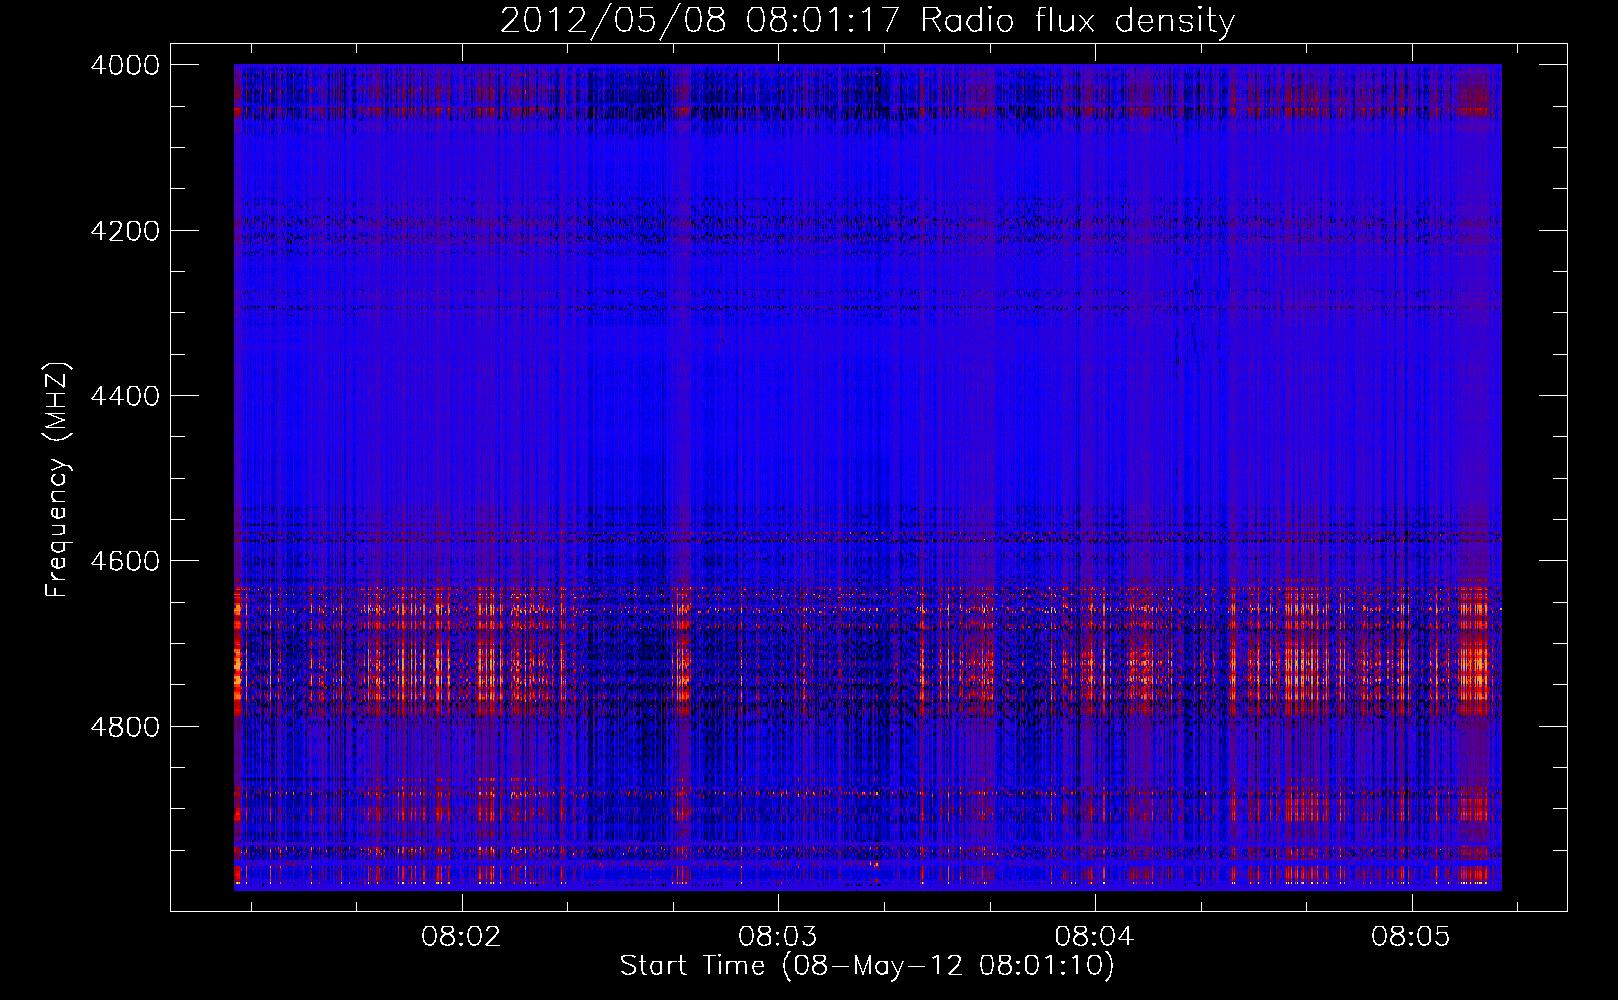The height and width of the screenshot is (1000, 1618).
Task: Click the 08:02 time tick label
Action: click(x=461, y=937)
